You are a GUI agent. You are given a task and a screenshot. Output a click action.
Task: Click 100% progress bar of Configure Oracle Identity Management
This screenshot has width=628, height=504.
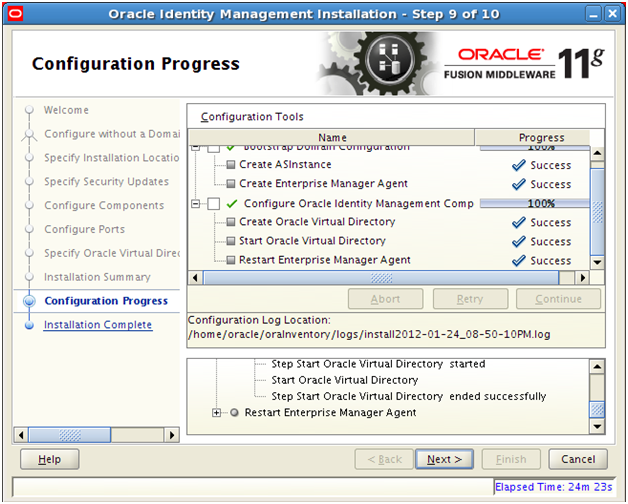point(535,204)
